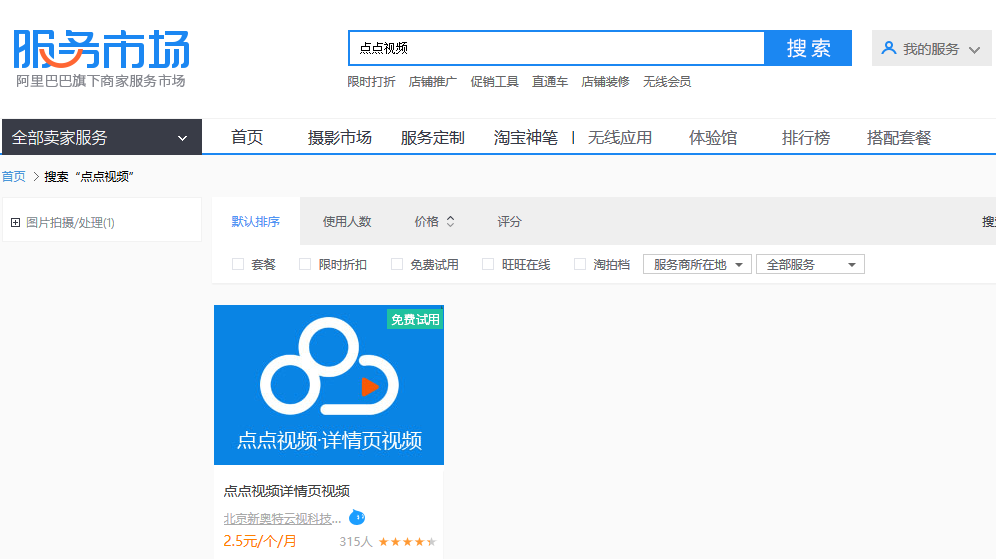Screen dimensions: 996x559
Task: Click the 首页 breadcrumb link
Action: (x=13, y=176)
